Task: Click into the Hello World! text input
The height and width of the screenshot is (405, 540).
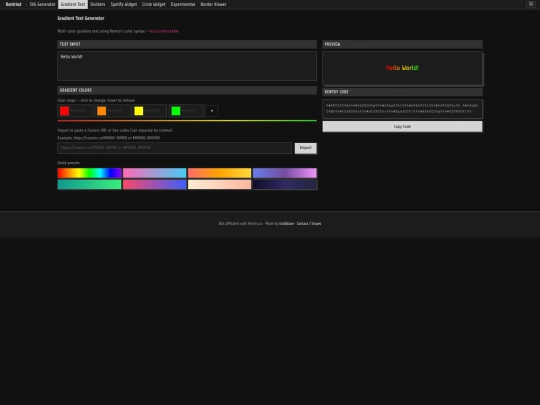Action: 187,66
